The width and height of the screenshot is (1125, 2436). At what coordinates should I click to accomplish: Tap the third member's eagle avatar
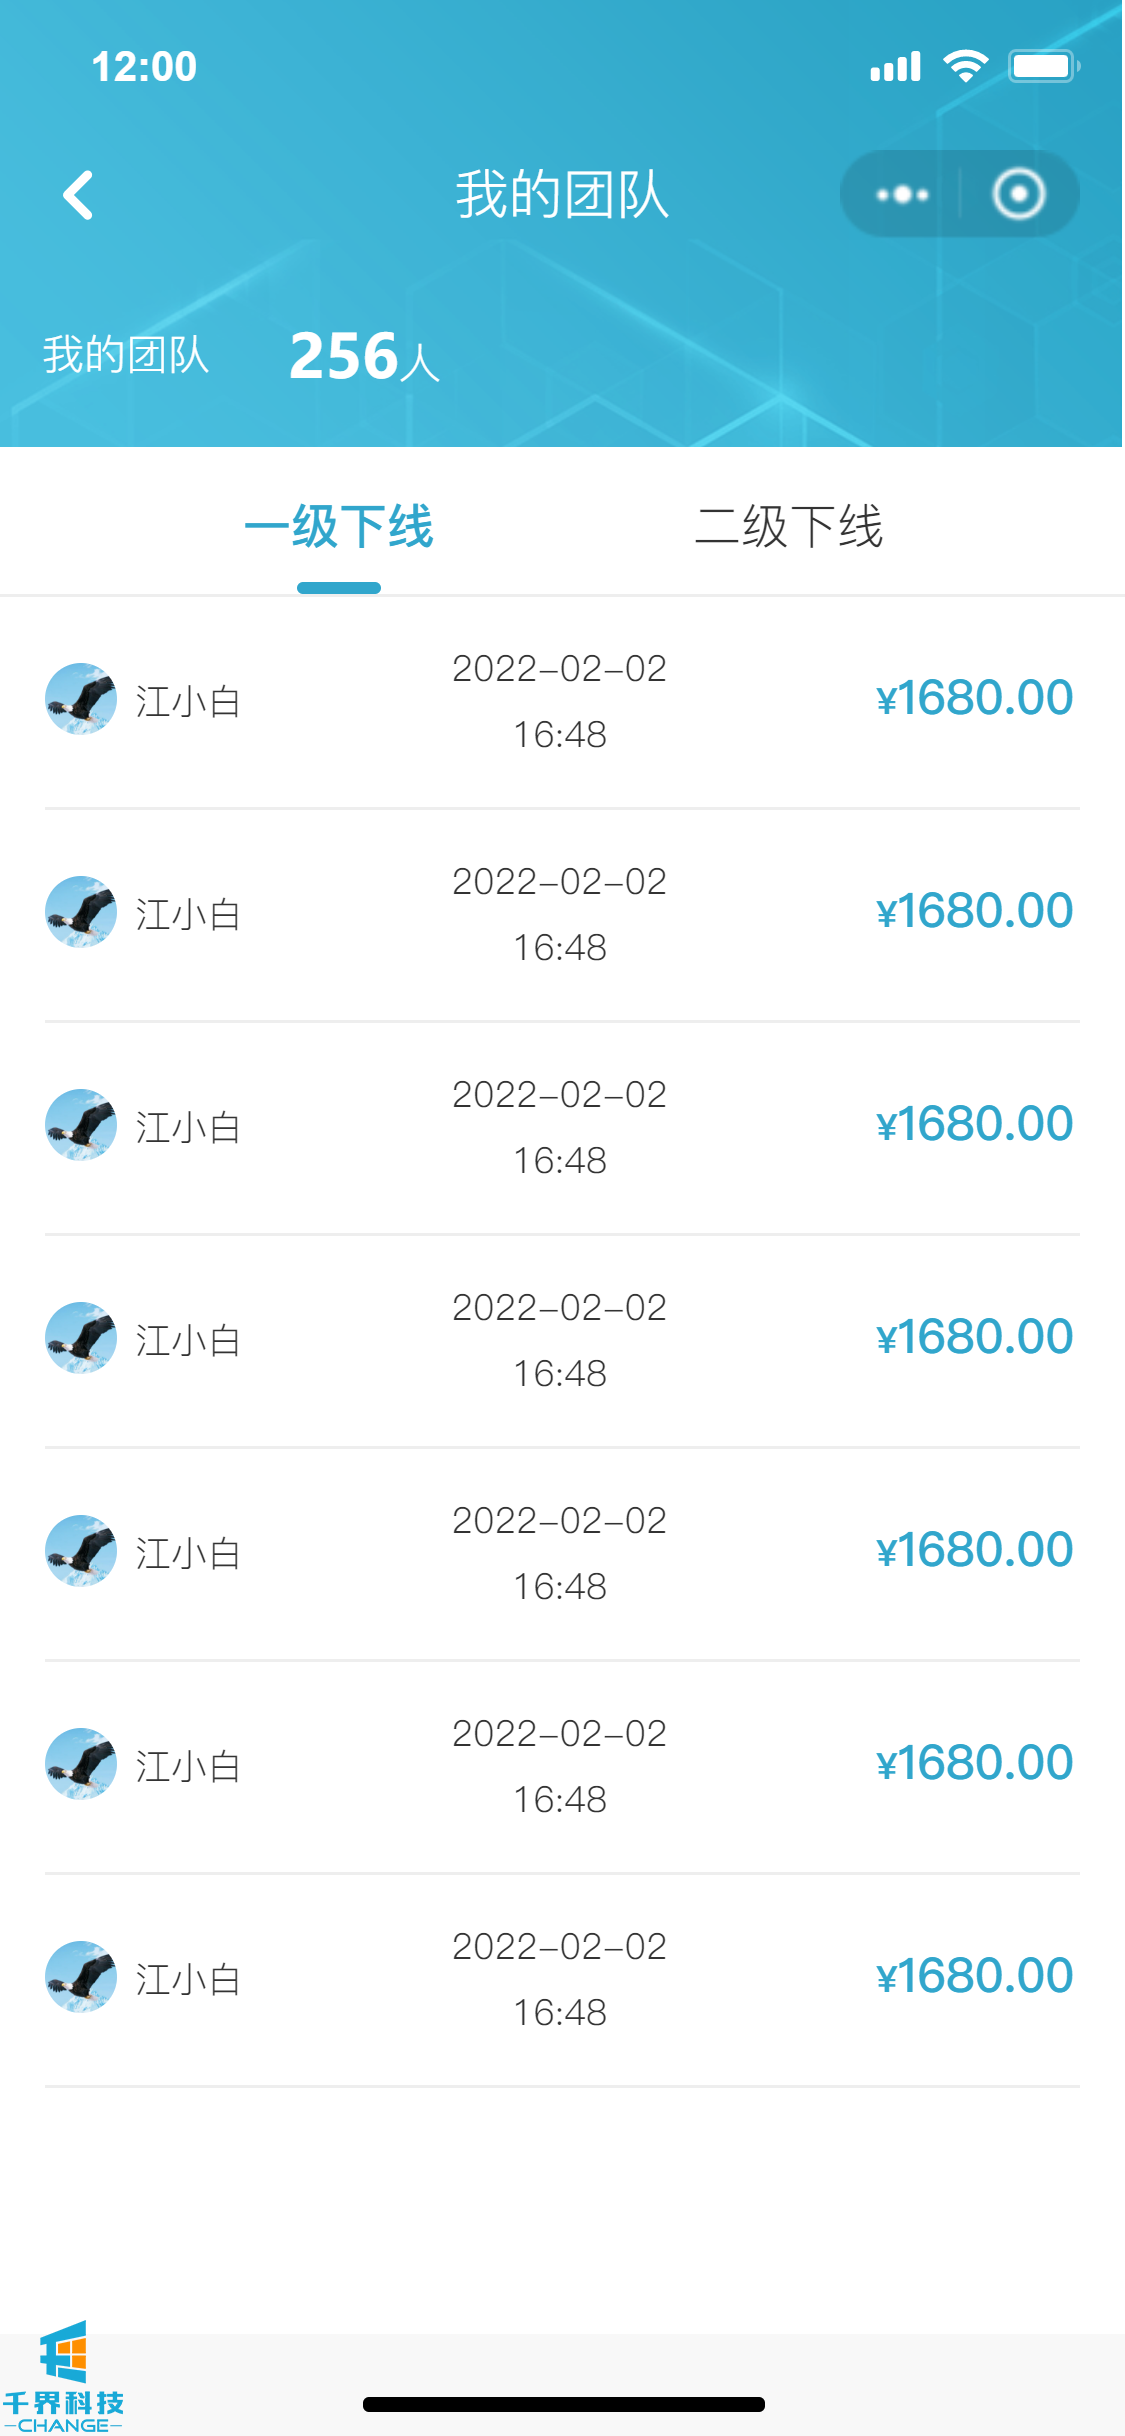[81, 1125]
